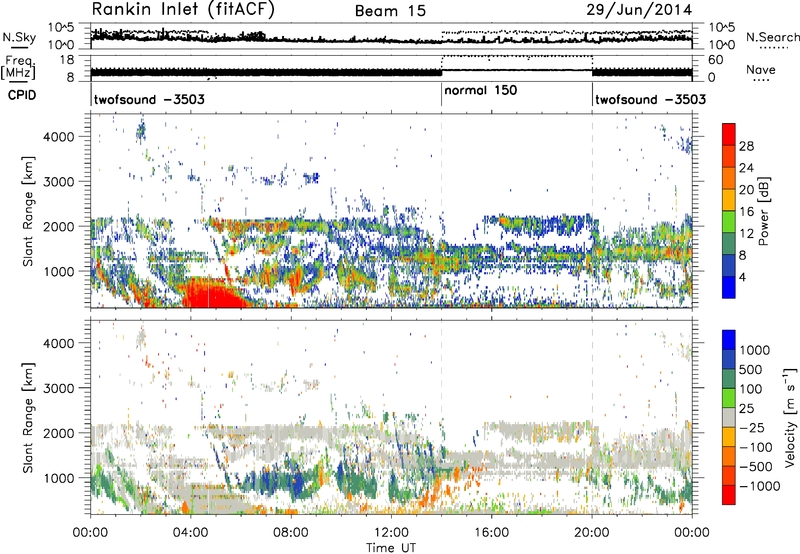Click the '4000' range tick in the power panel
The image size is (800, 554).
(59, 136)
